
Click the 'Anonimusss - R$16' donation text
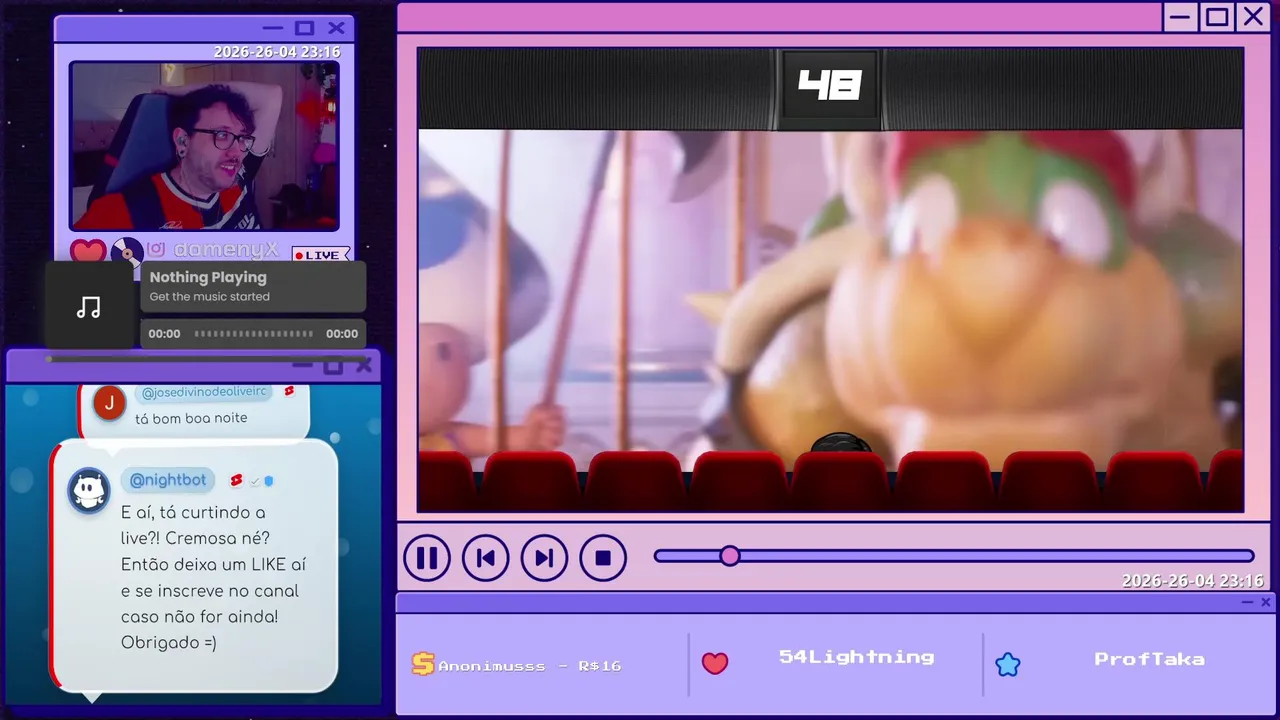pos(530,665)
